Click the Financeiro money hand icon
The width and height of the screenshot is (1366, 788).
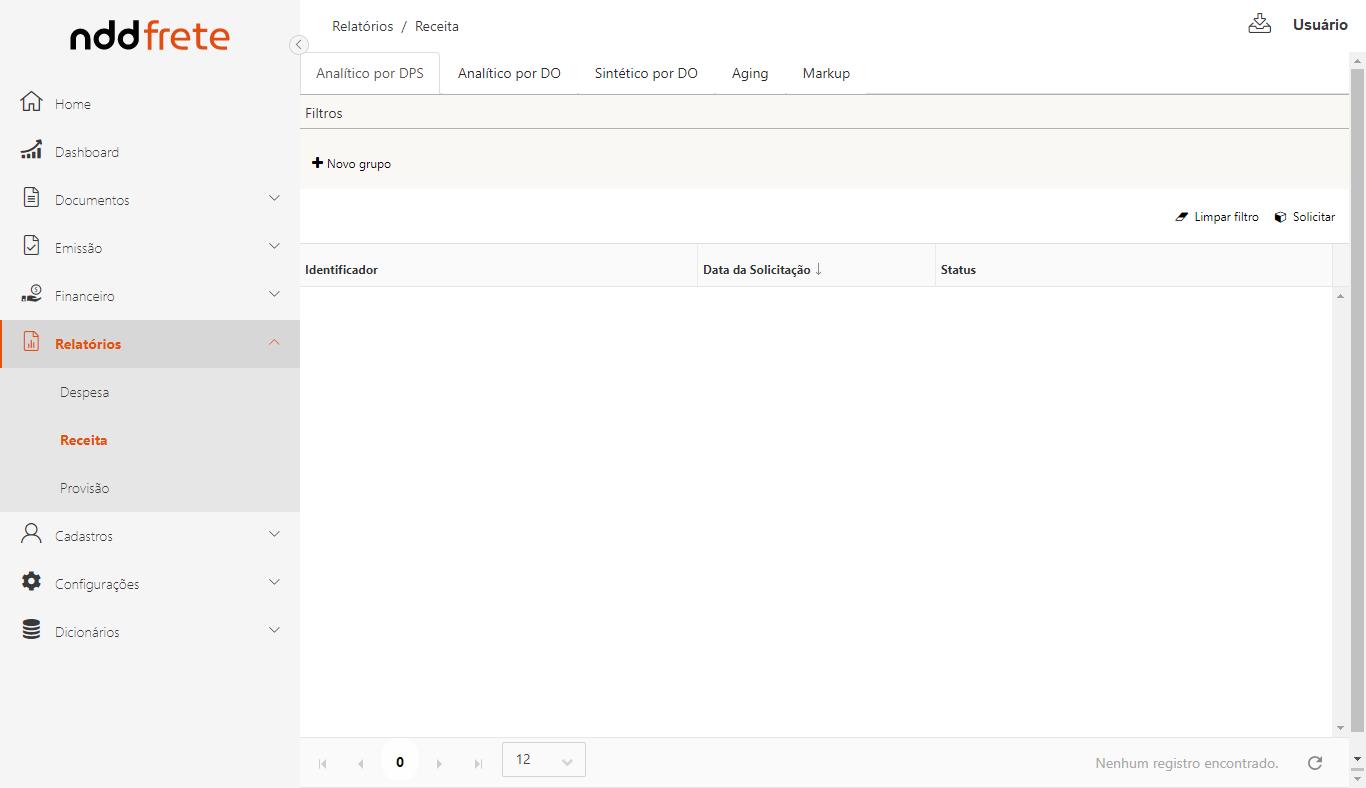click(32, 295)
